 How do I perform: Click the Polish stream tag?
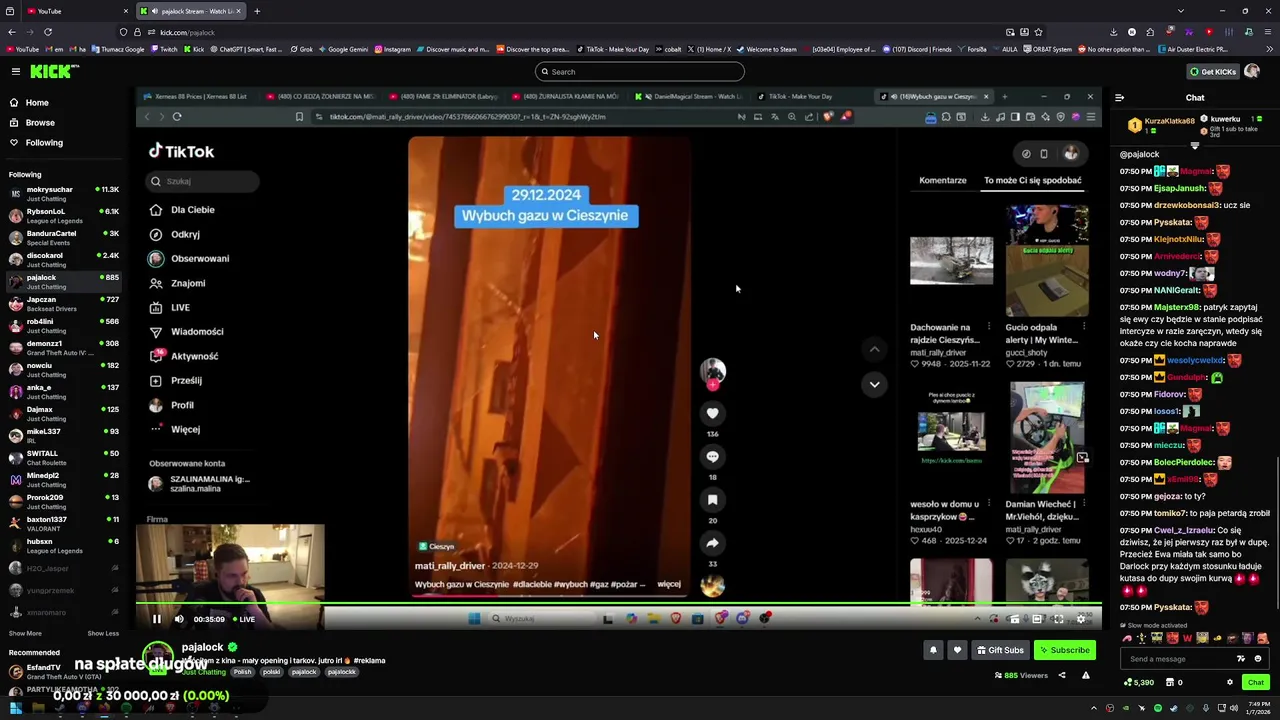(x=243, y=672)
